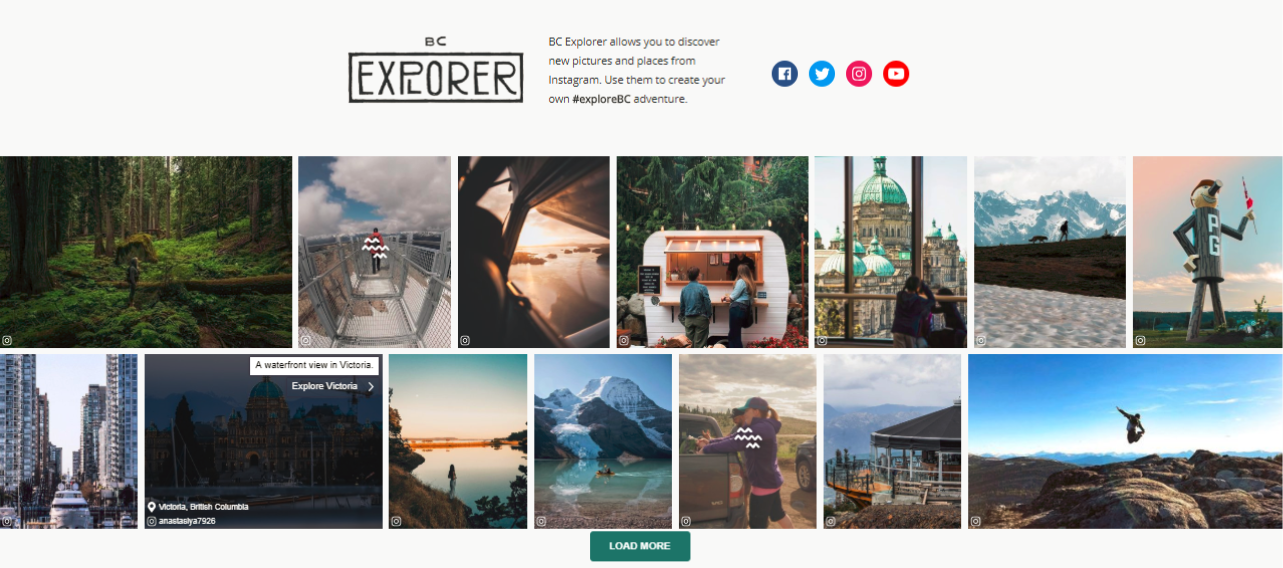
Task: Click the Instagram badge next to anastasiya7926
Action: pos(152,521)
